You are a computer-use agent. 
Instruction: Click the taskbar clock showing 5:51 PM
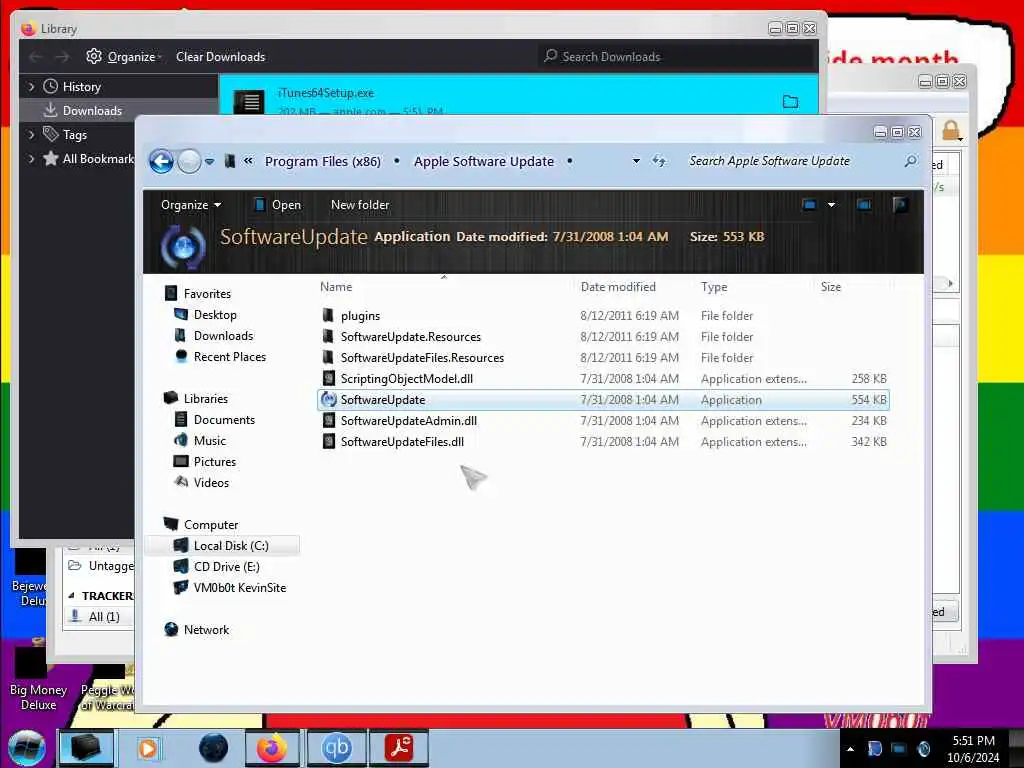[x=973, y=749]
